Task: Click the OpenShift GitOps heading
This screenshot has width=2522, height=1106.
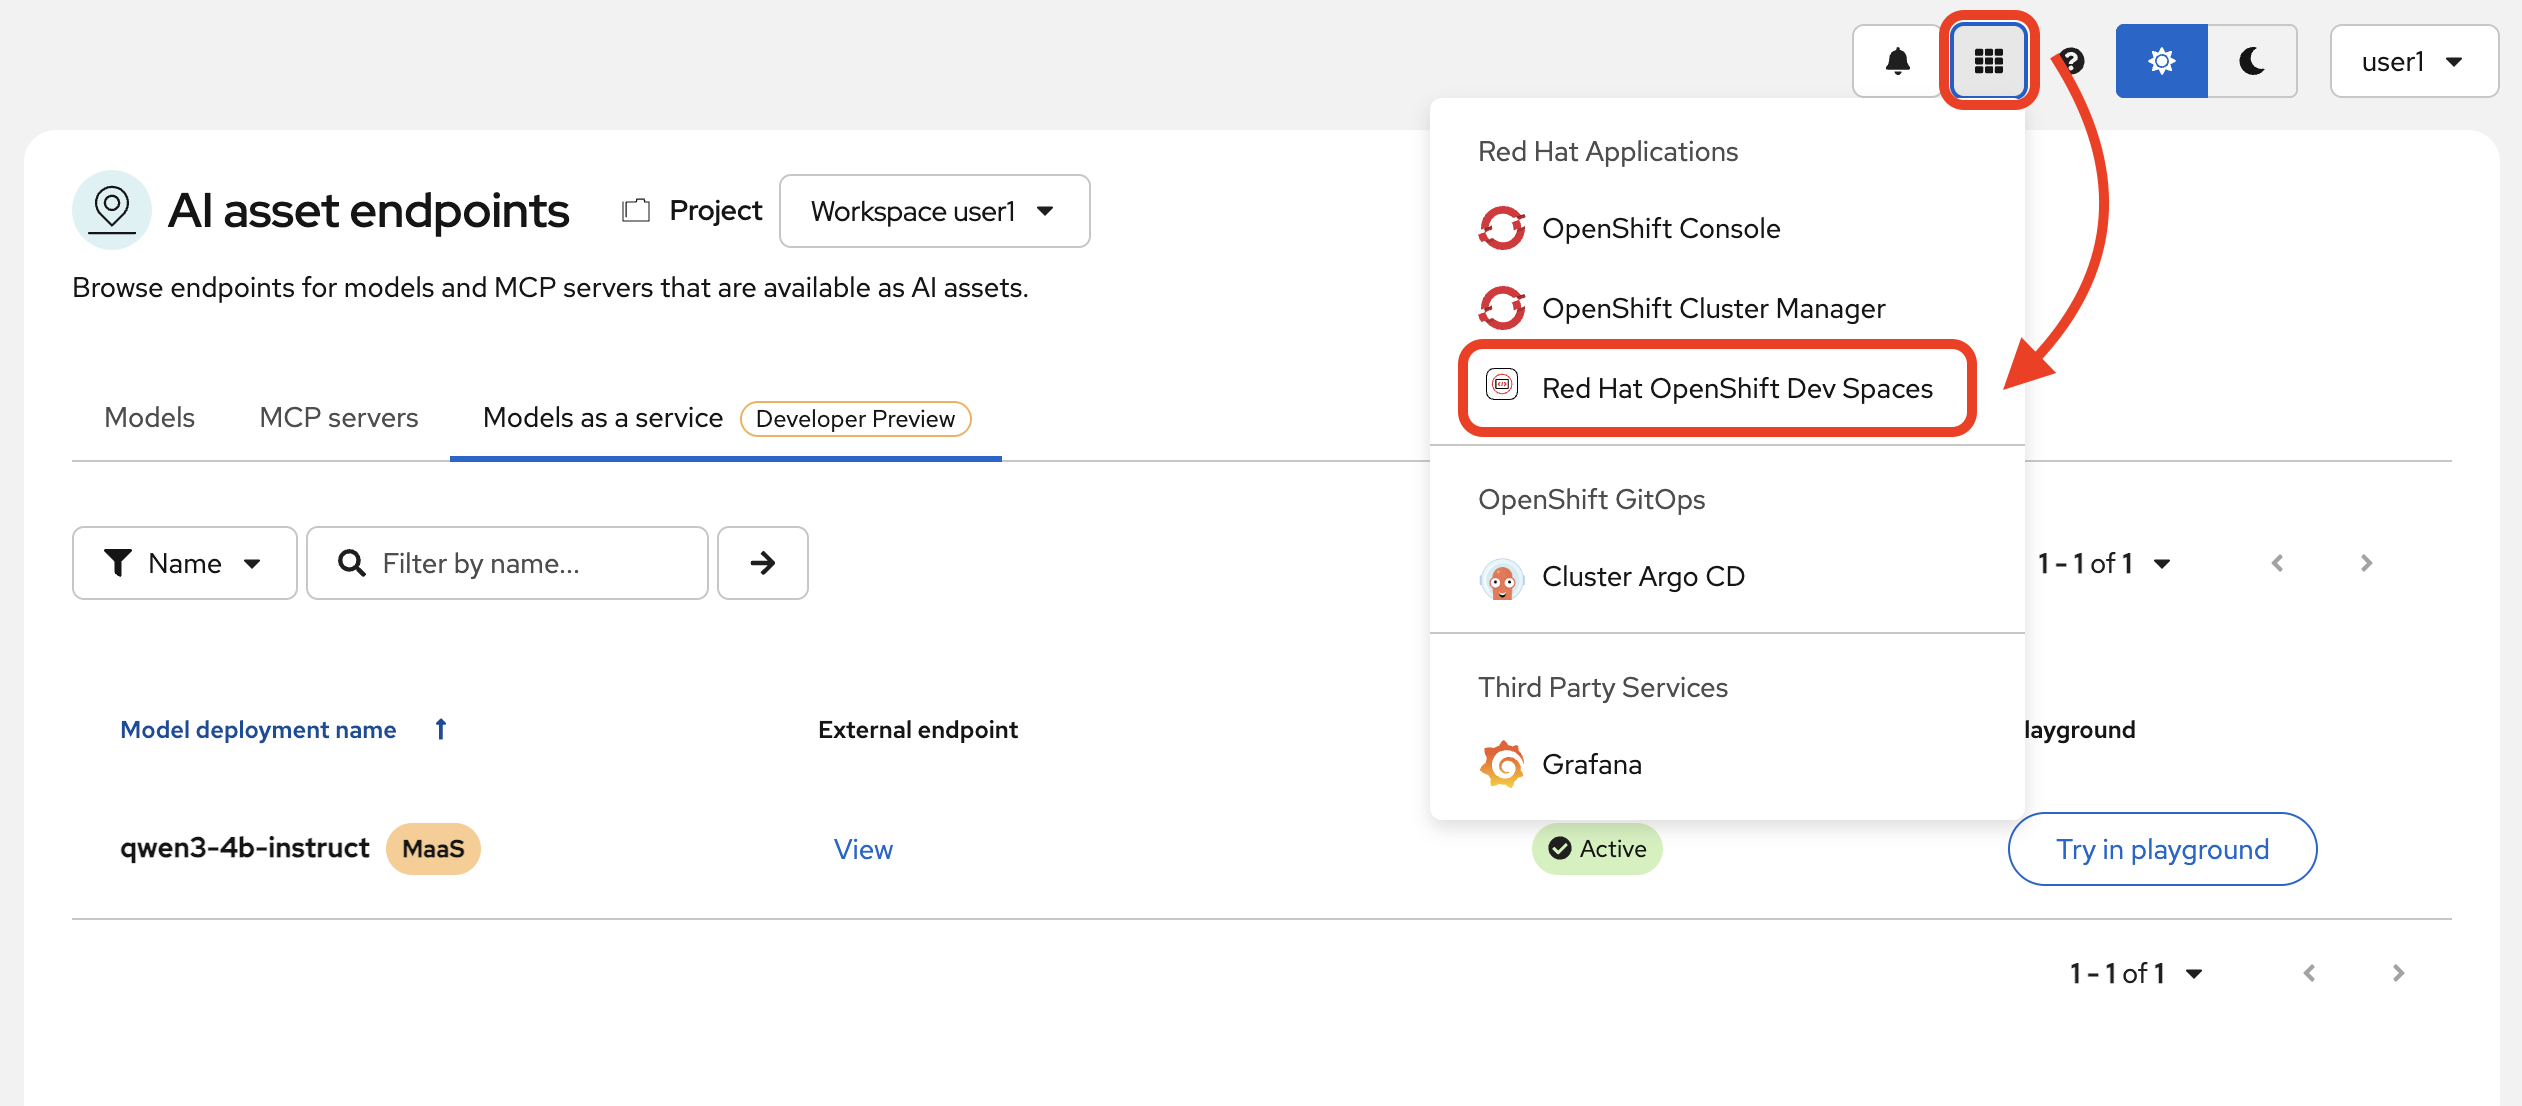Action: pyautogui.click(x=1591, y=499)
